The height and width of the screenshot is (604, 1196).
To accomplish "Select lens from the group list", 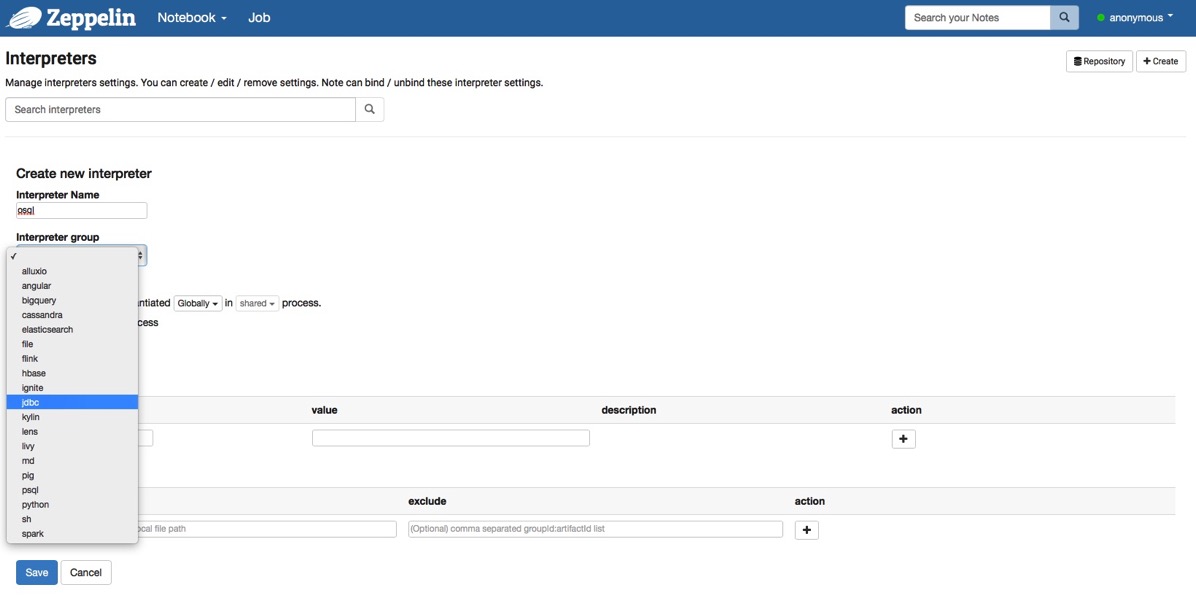I will [x=72, y=432].
